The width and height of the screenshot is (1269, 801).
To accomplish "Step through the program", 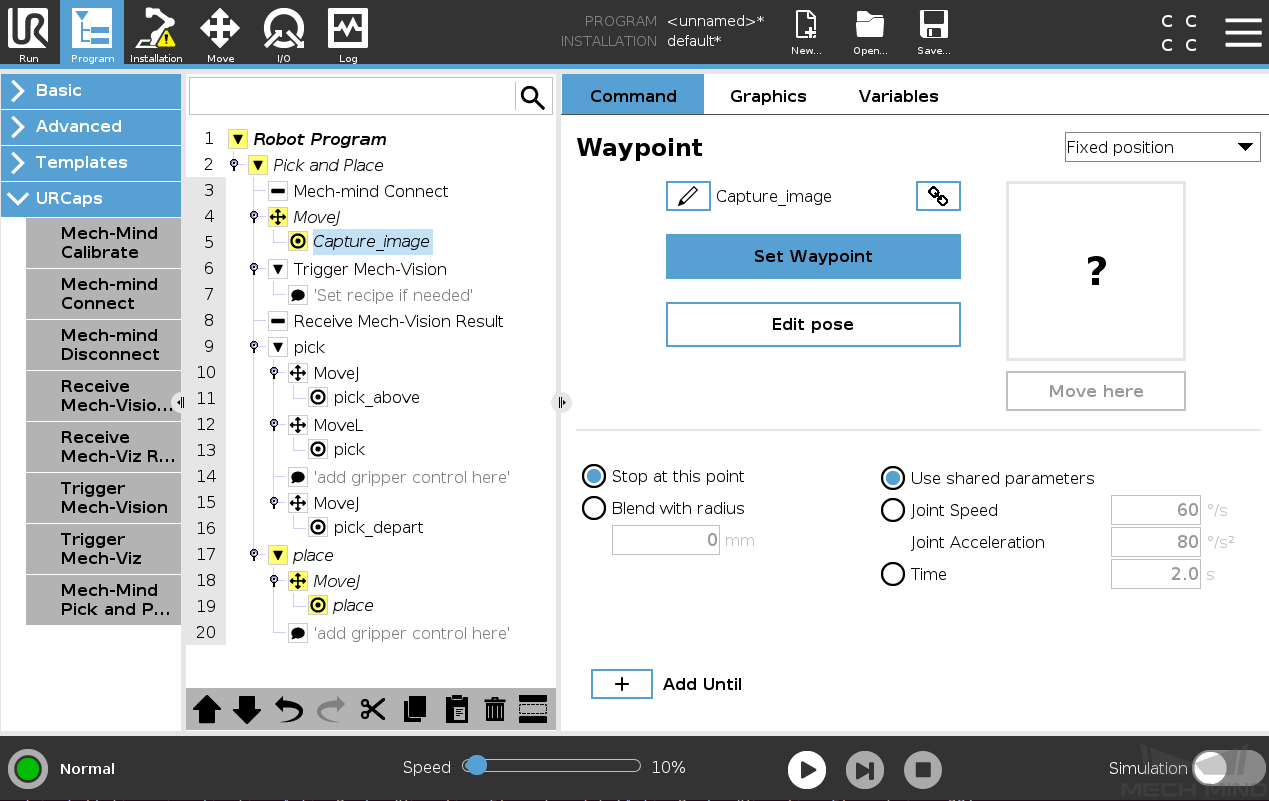I will tap(865, 770).
